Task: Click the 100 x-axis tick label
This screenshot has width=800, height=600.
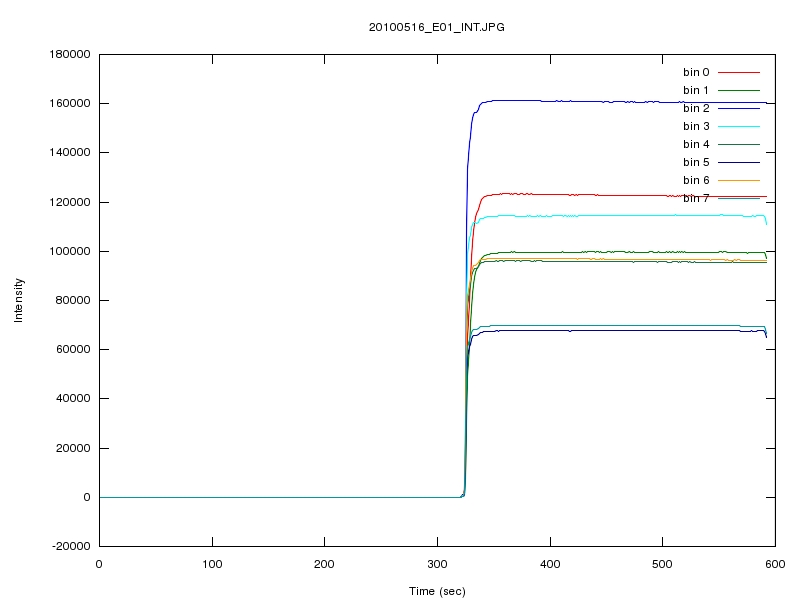Action: 212,564
